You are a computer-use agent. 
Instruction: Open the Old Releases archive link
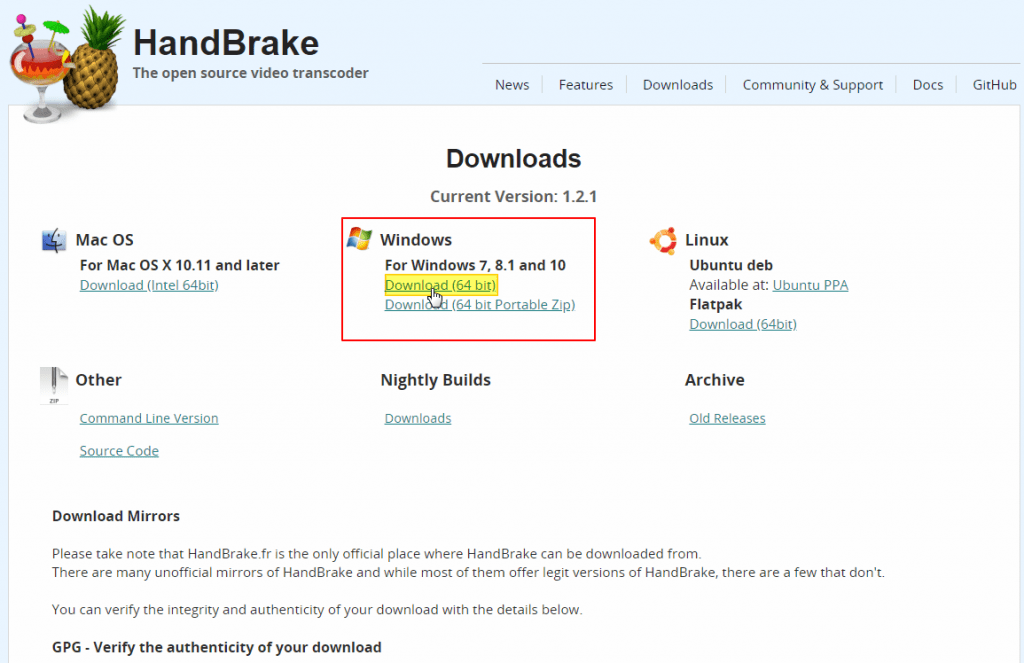pos(728,419)
